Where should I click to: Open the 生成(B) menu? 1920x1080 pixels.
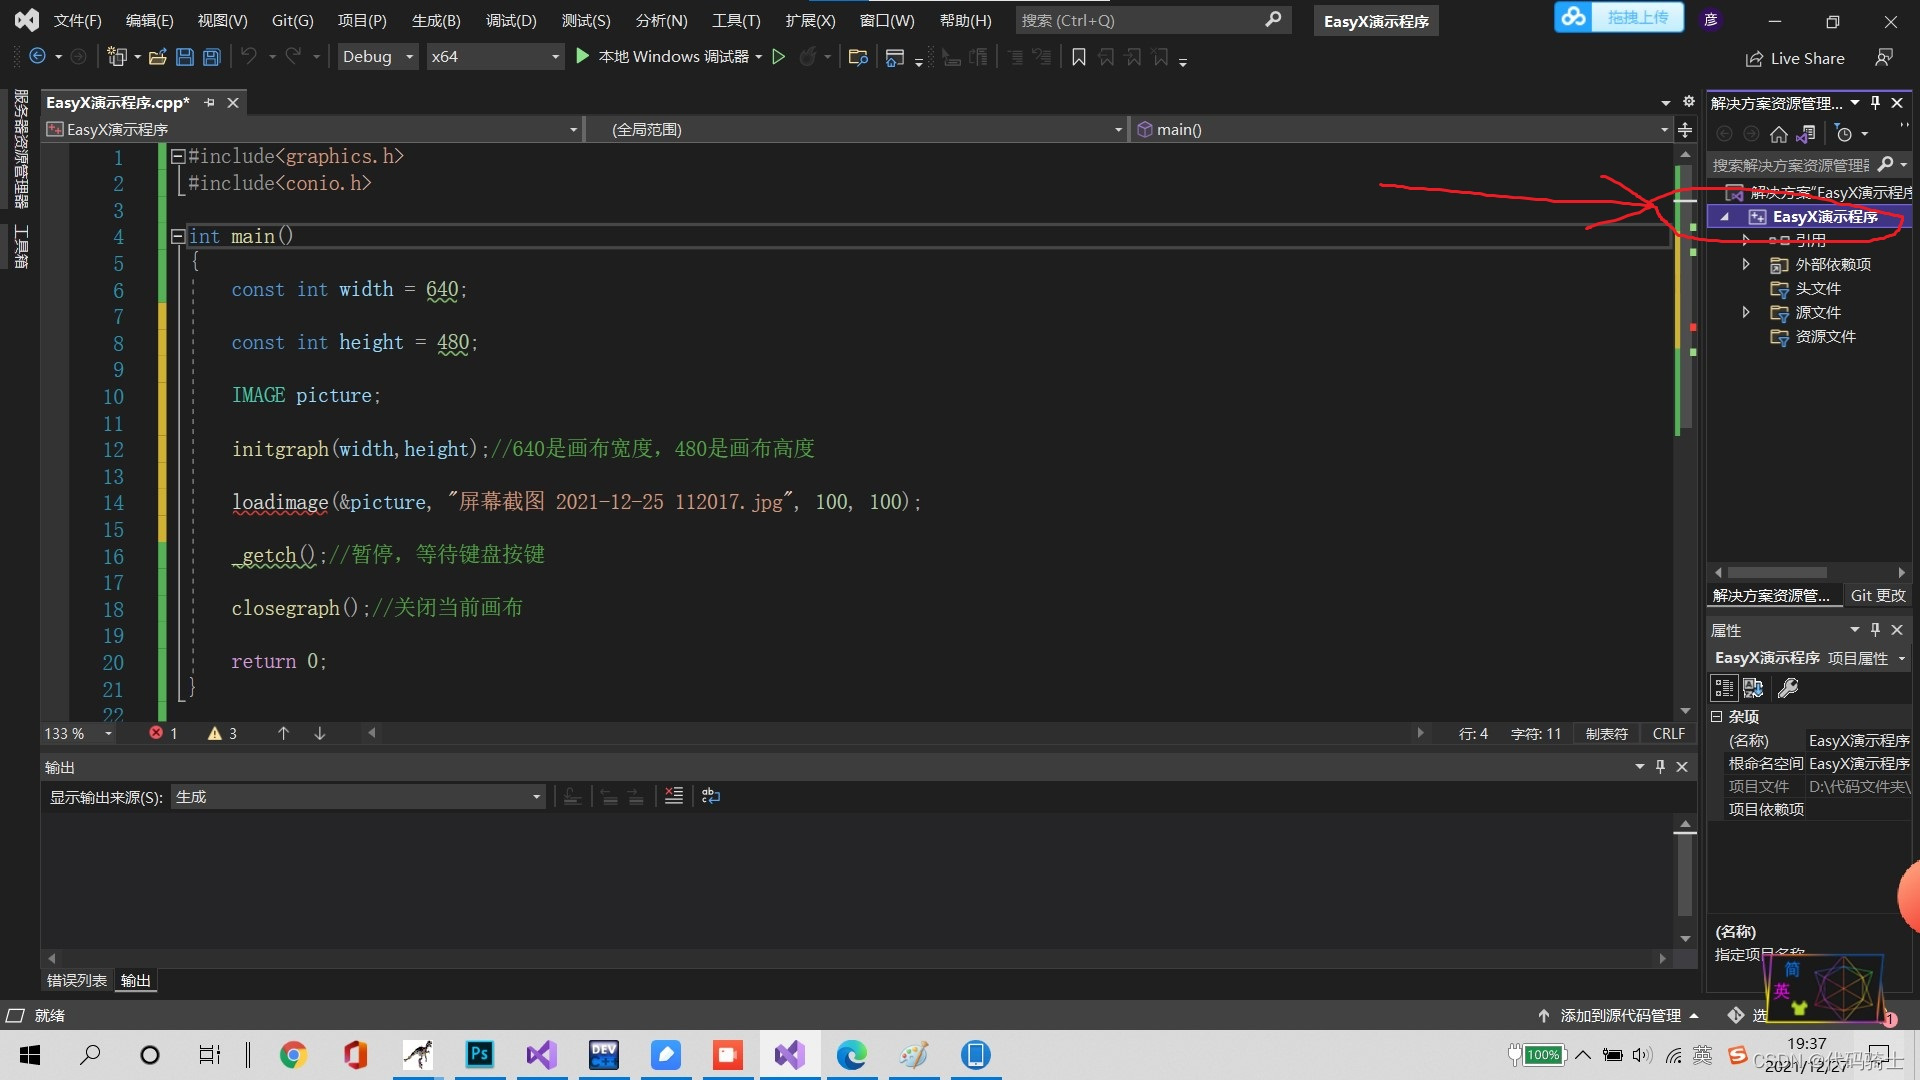pyautogui.click(x=436, y=20)
